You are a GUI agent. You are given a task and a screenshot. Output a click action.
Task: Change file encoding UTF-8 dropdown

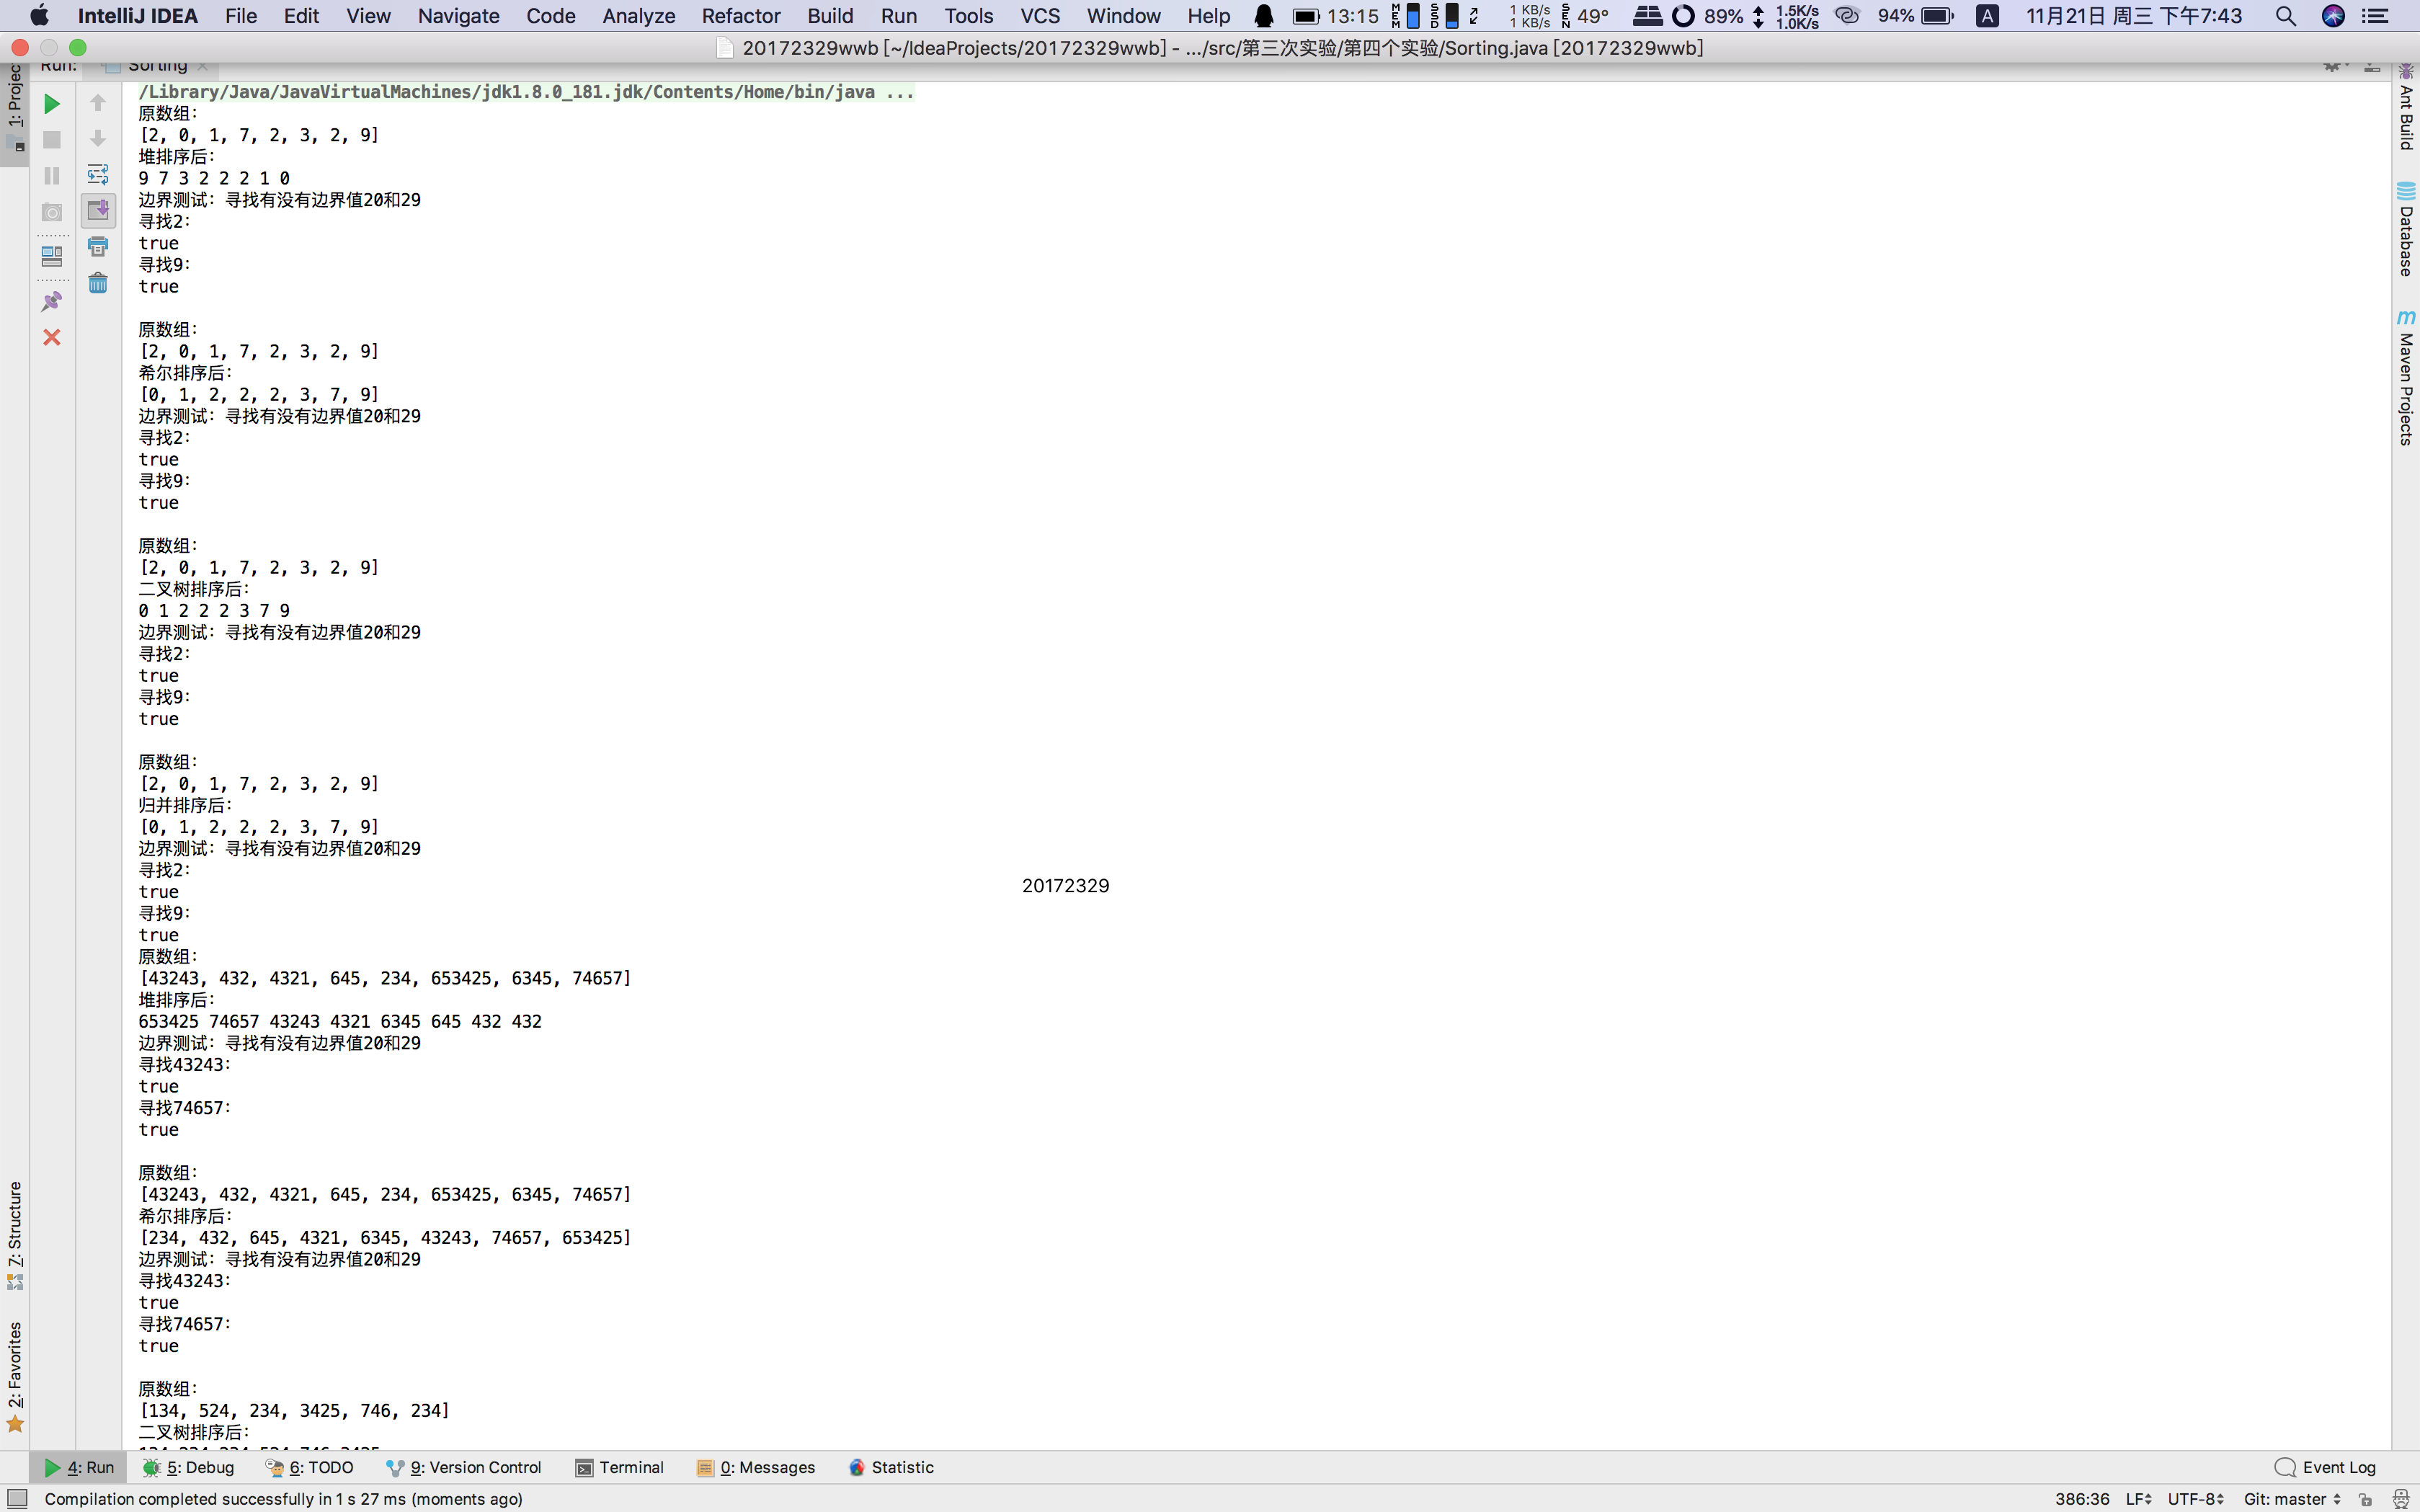pyautogui.click(x=2195, y=1499)
